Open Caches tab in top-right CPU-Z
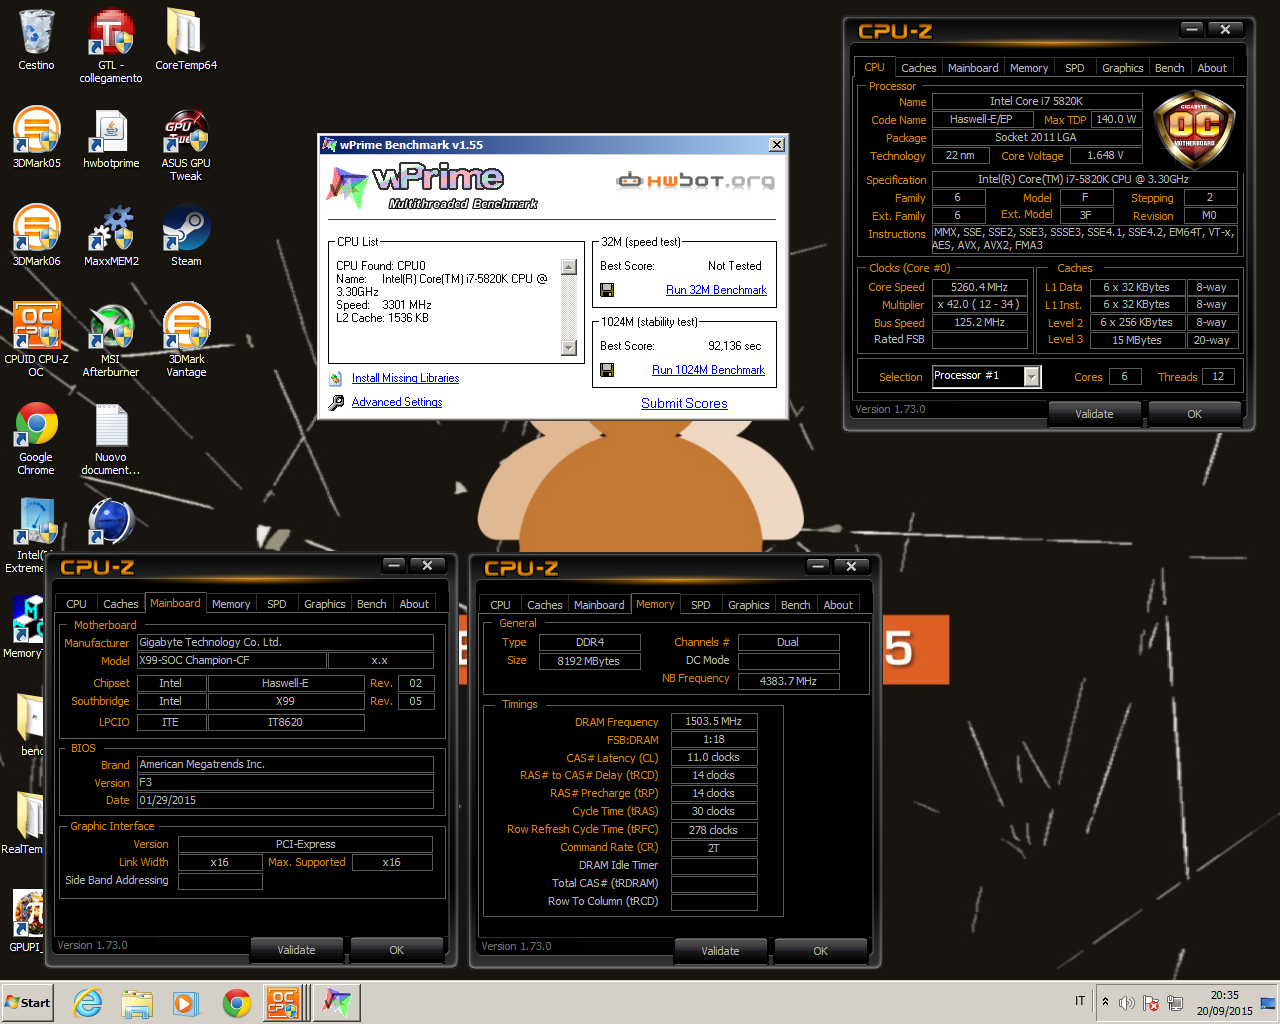1280x1024 pixels. [x=918, y=68]
